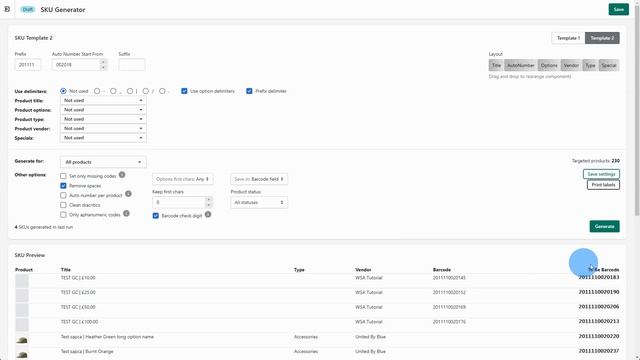This screenshot has height=360, width=640.
Task: Open the Product type dropdown
Action: 103,119
